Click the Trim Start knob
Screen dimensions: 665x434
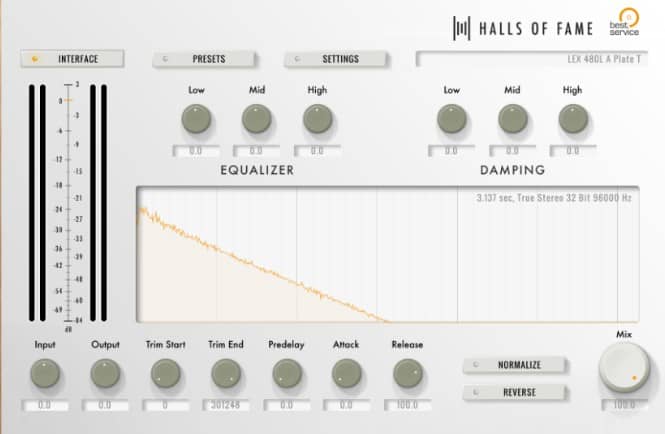point(166,374)
